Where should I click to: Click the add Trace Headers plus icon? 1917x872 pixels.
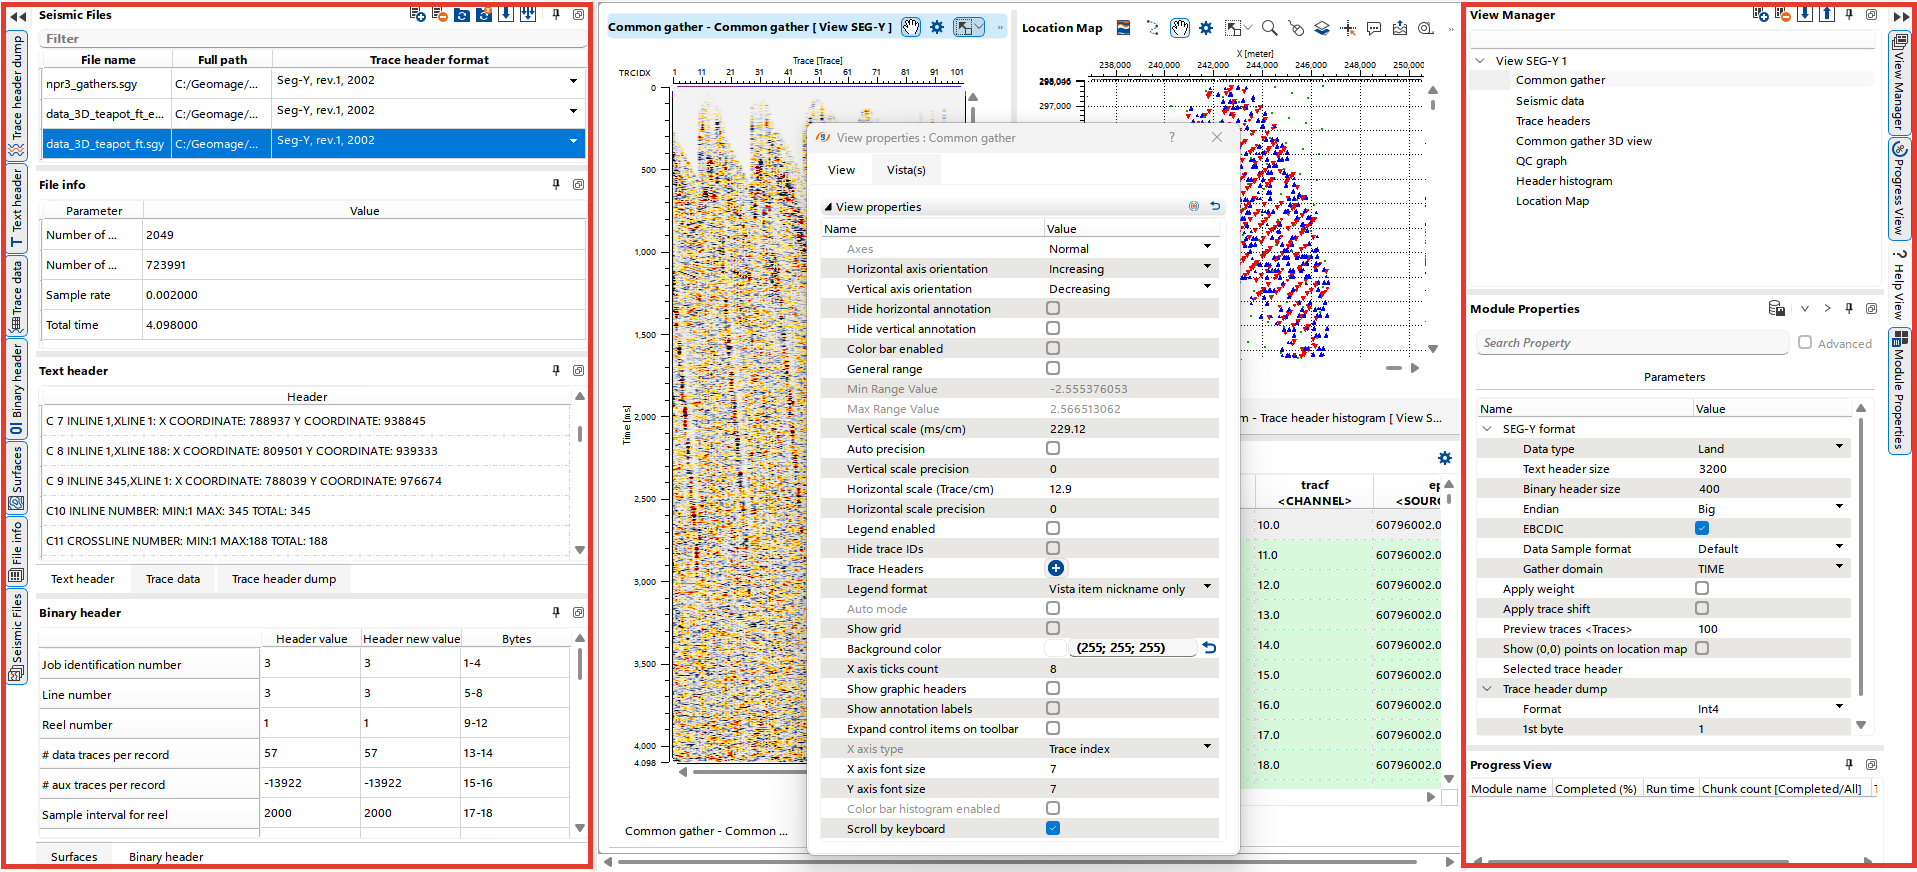[1055, 568]
